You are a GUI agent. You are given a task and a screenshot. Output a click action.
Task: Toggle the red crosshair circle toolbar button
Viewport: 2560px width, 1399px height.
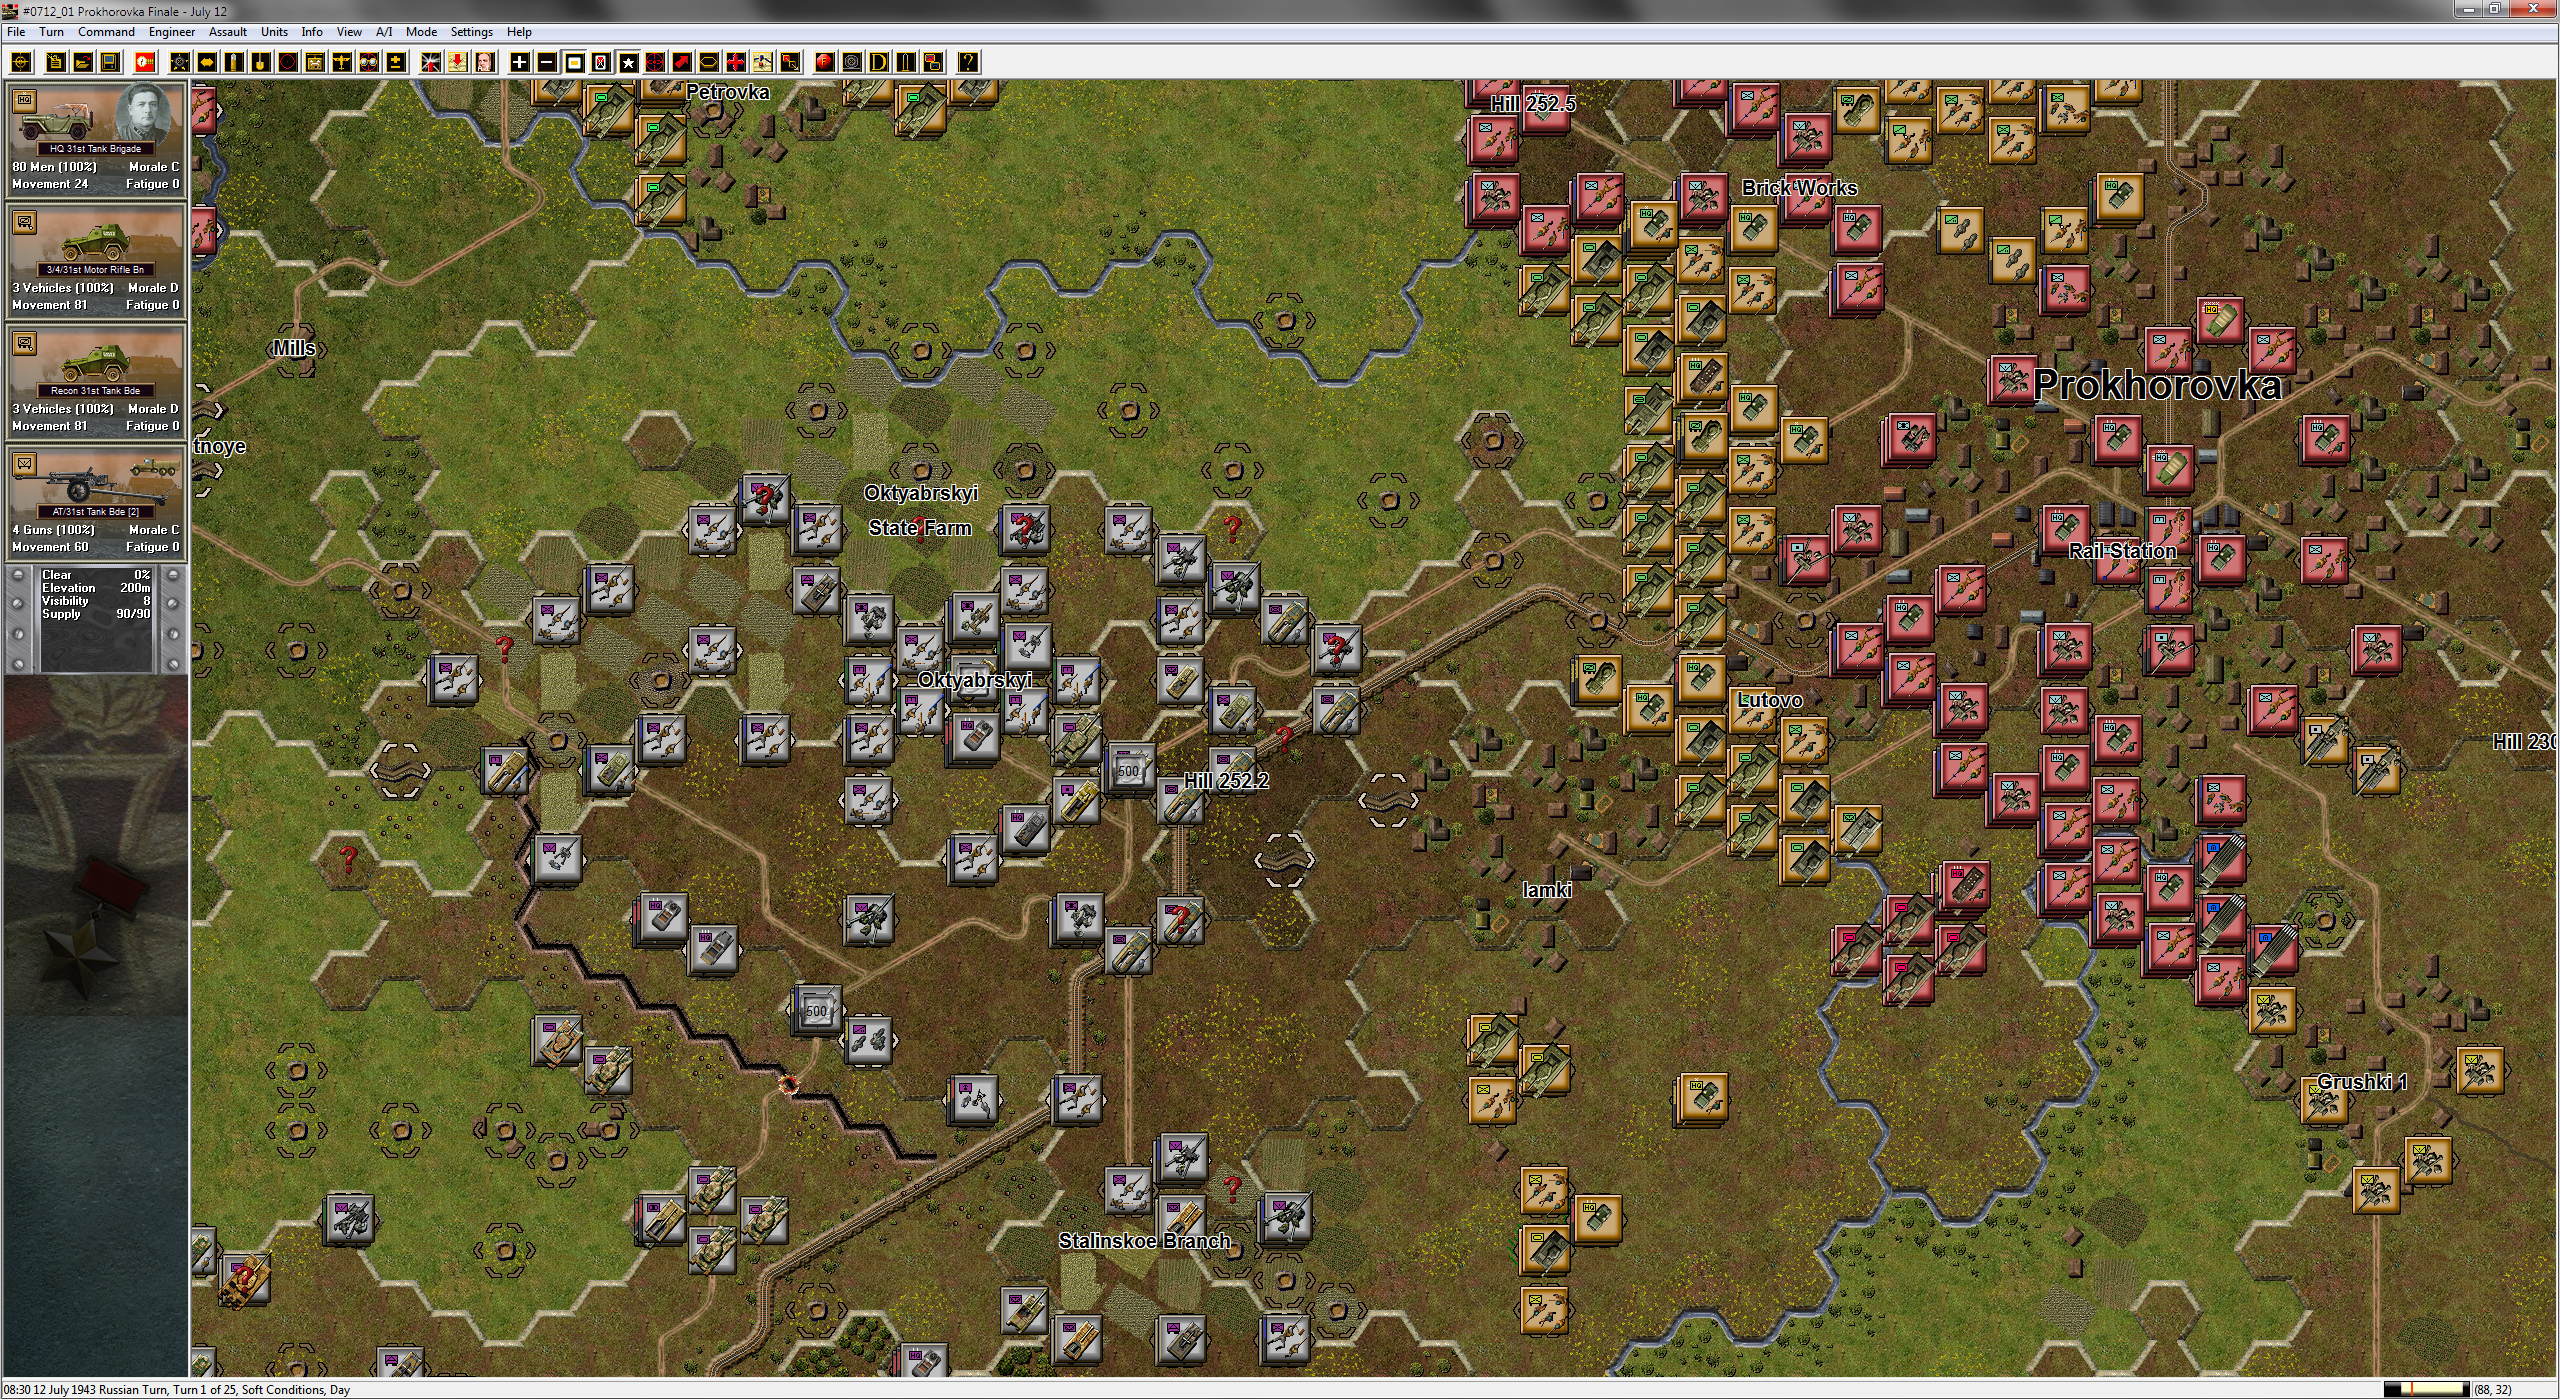pos(654,62)
